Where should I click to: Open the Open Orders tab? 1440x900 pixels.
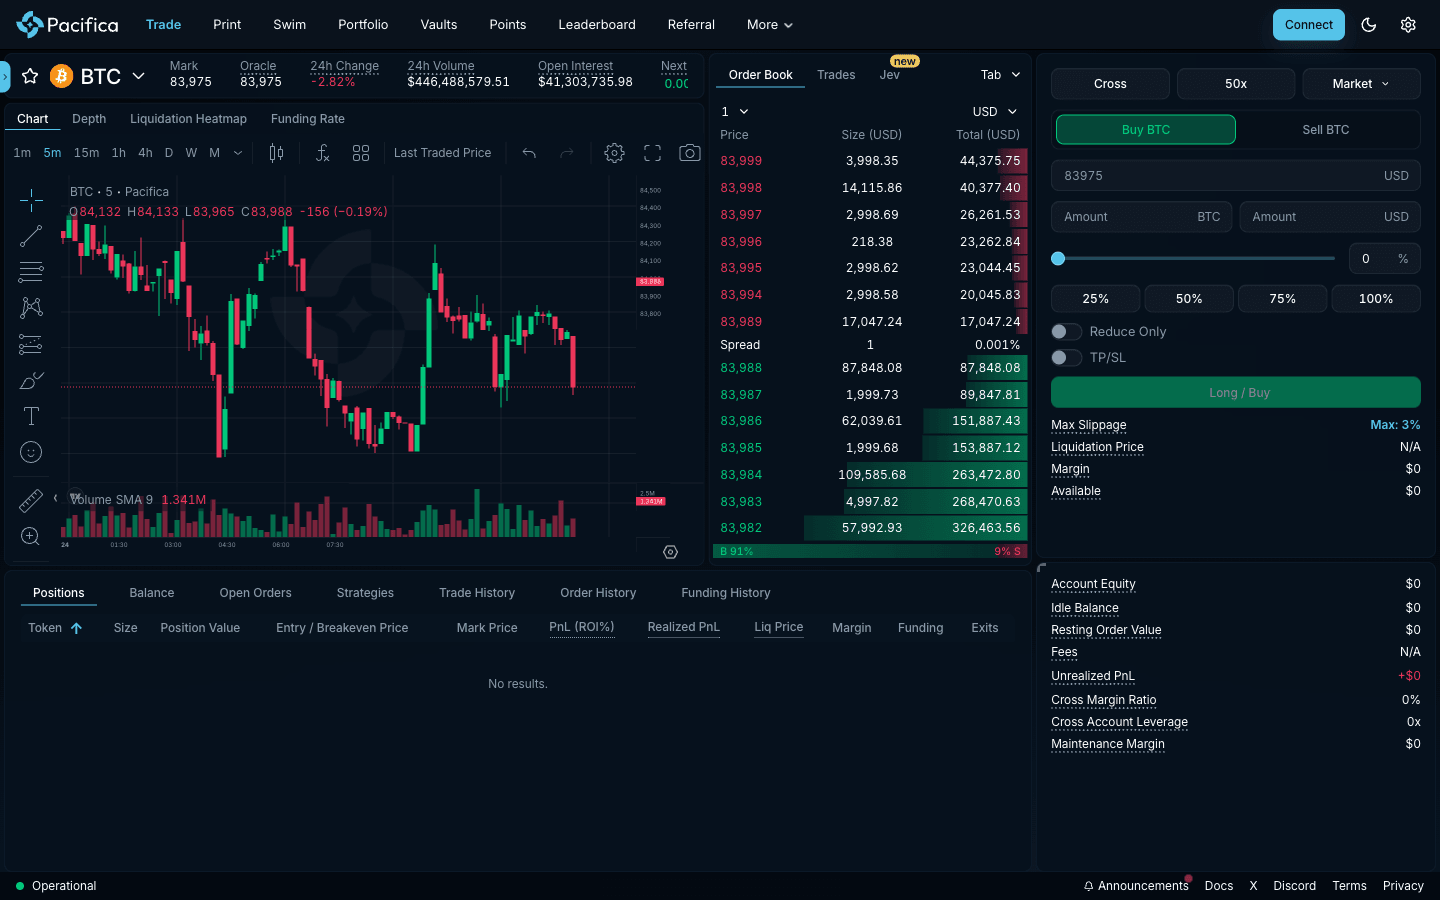(x=256, y=593)
